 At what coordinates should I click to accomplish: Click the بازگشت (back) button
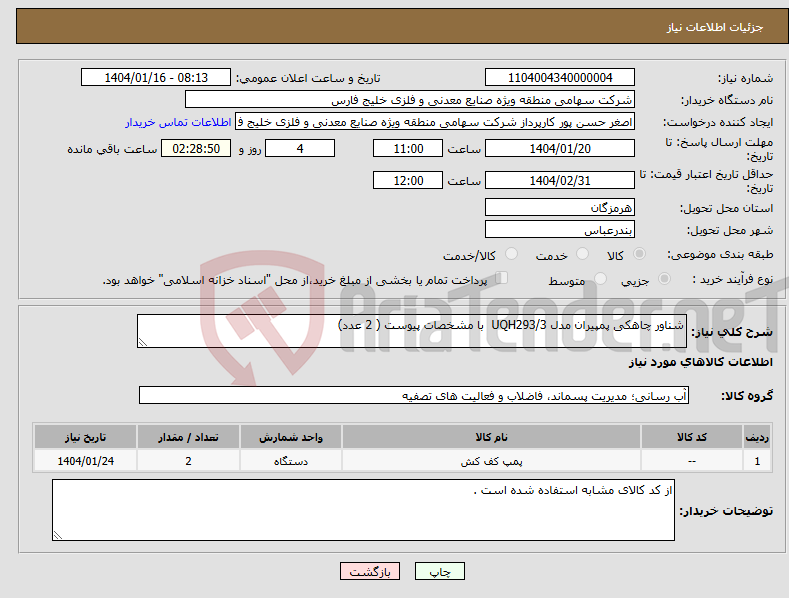[x=370, y=572]
